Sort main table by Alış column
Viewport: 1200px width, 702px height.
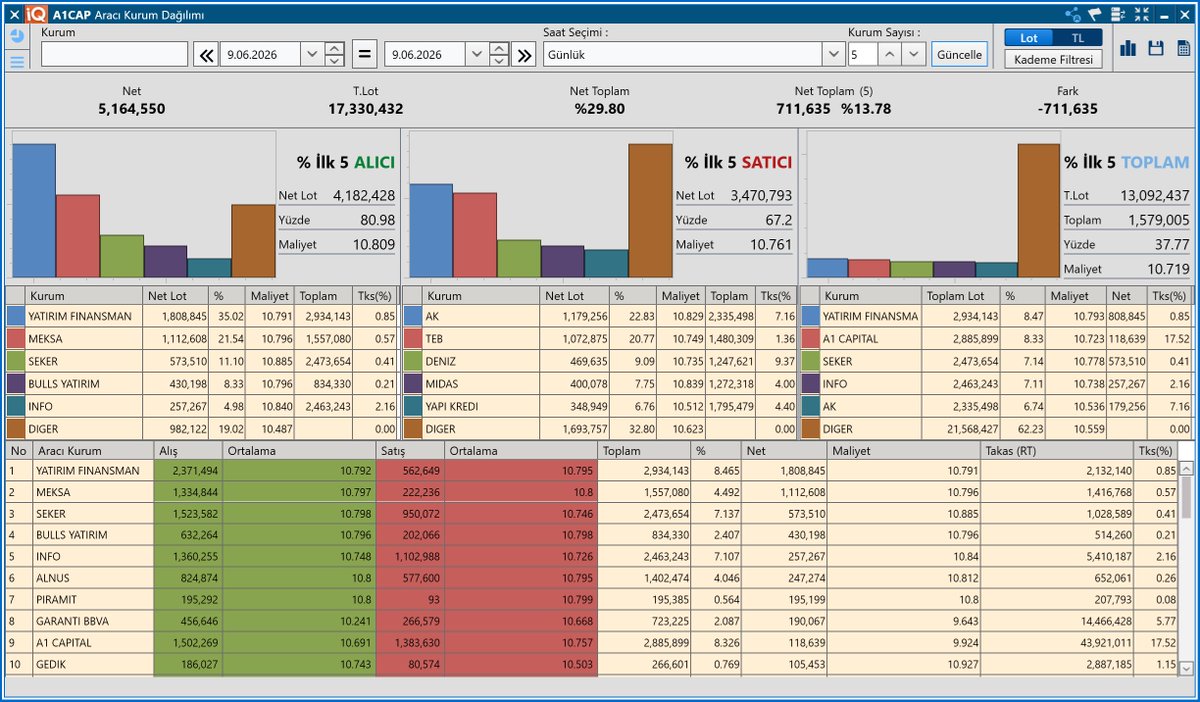(189, 451)
